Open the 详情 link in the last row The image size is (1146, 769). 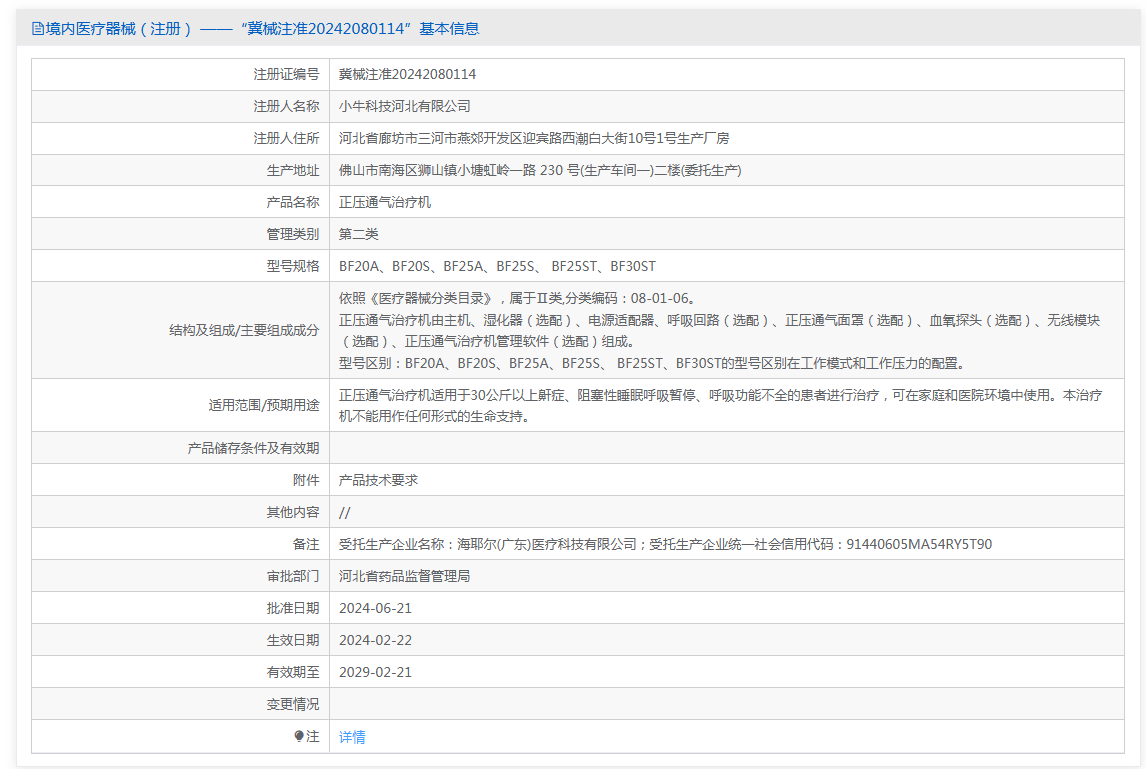click(x=352, y=737)
